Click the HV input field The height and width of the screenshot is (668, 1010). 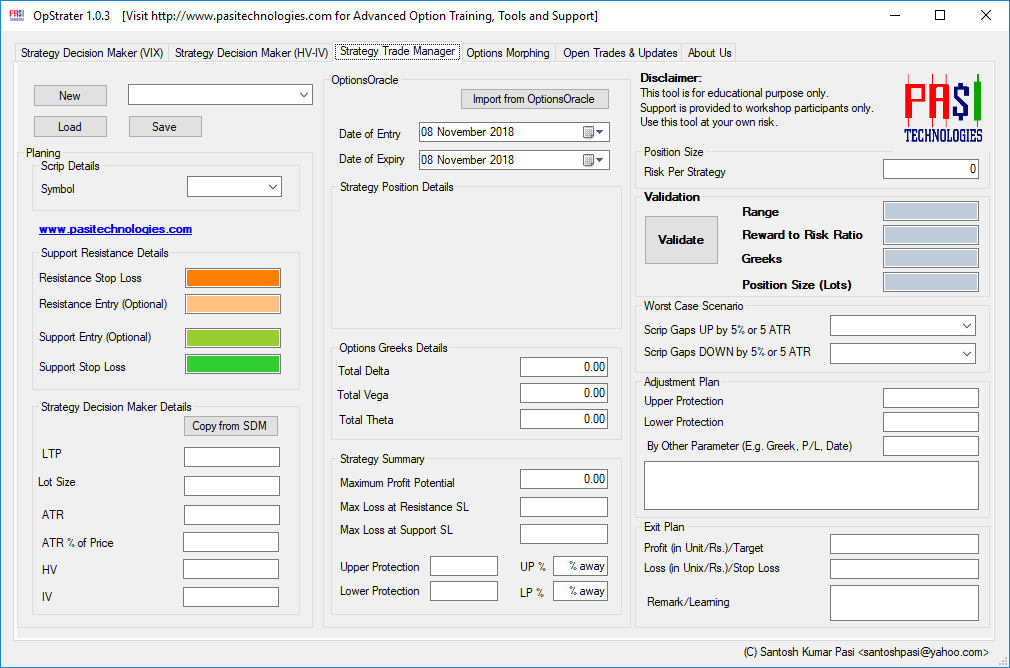coord(231,569)
